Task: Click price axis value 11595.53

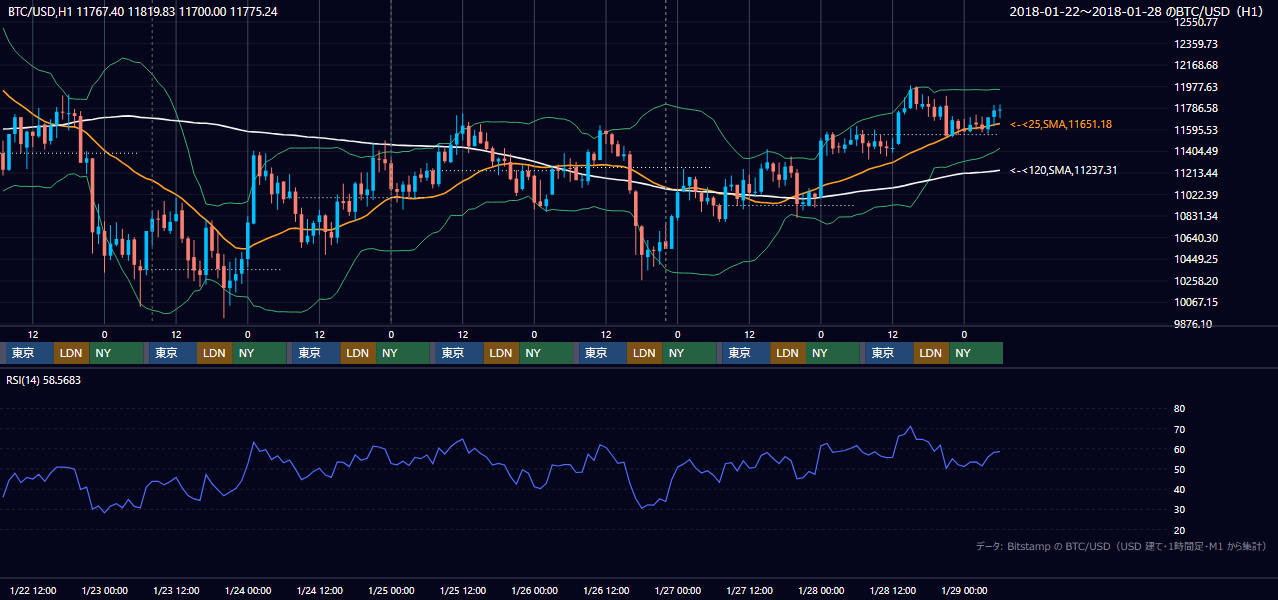Action: 1195,130
